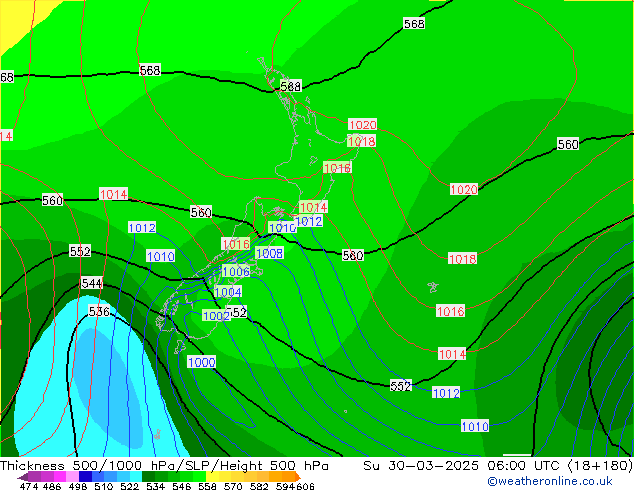The width and height of the screenshot is (634, 490).
Task: Click the 544 height contour label
Action: (92, 283)
